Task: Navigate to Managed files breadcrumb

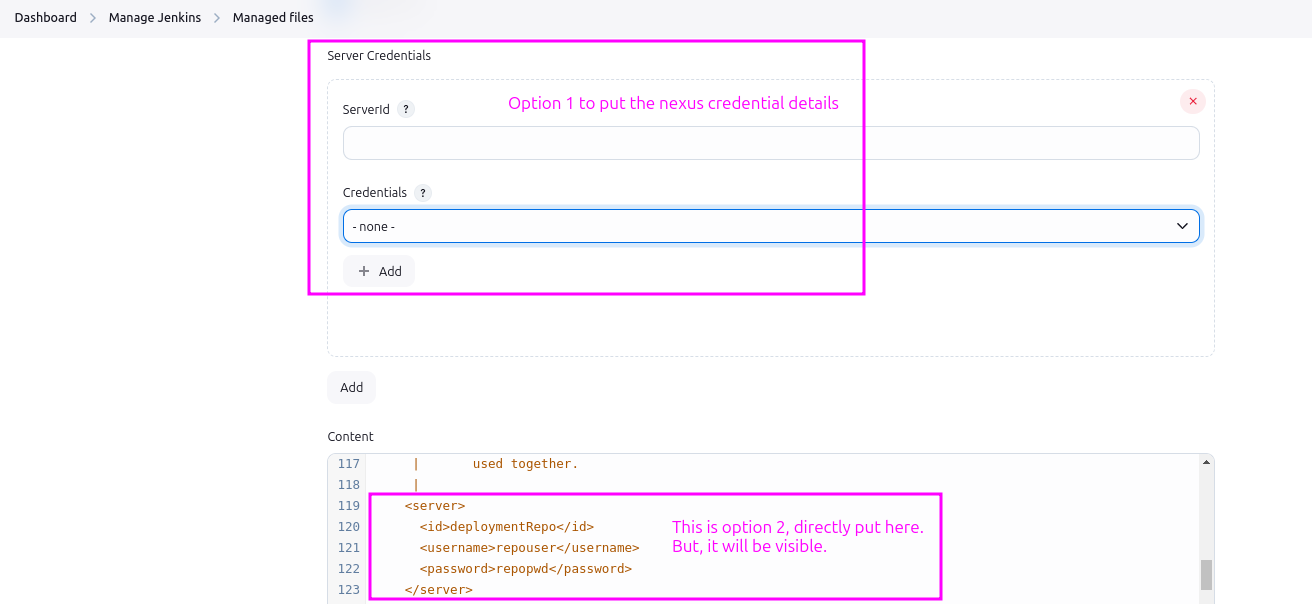Action: click(273, 18)
